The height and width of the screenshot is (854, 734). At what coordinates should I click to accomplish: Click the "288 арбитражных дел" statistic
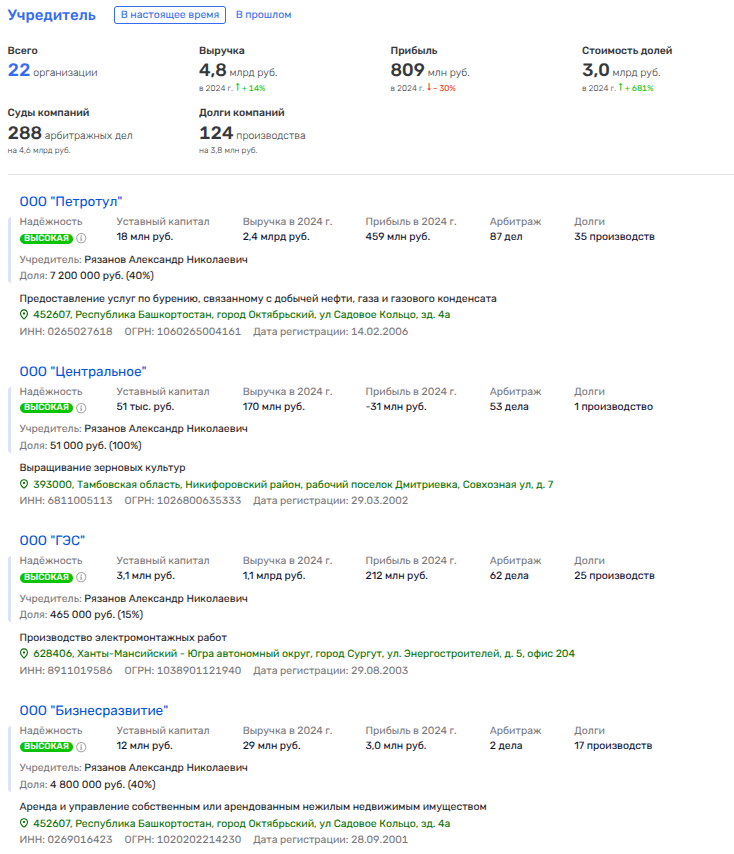click(70, 134)
